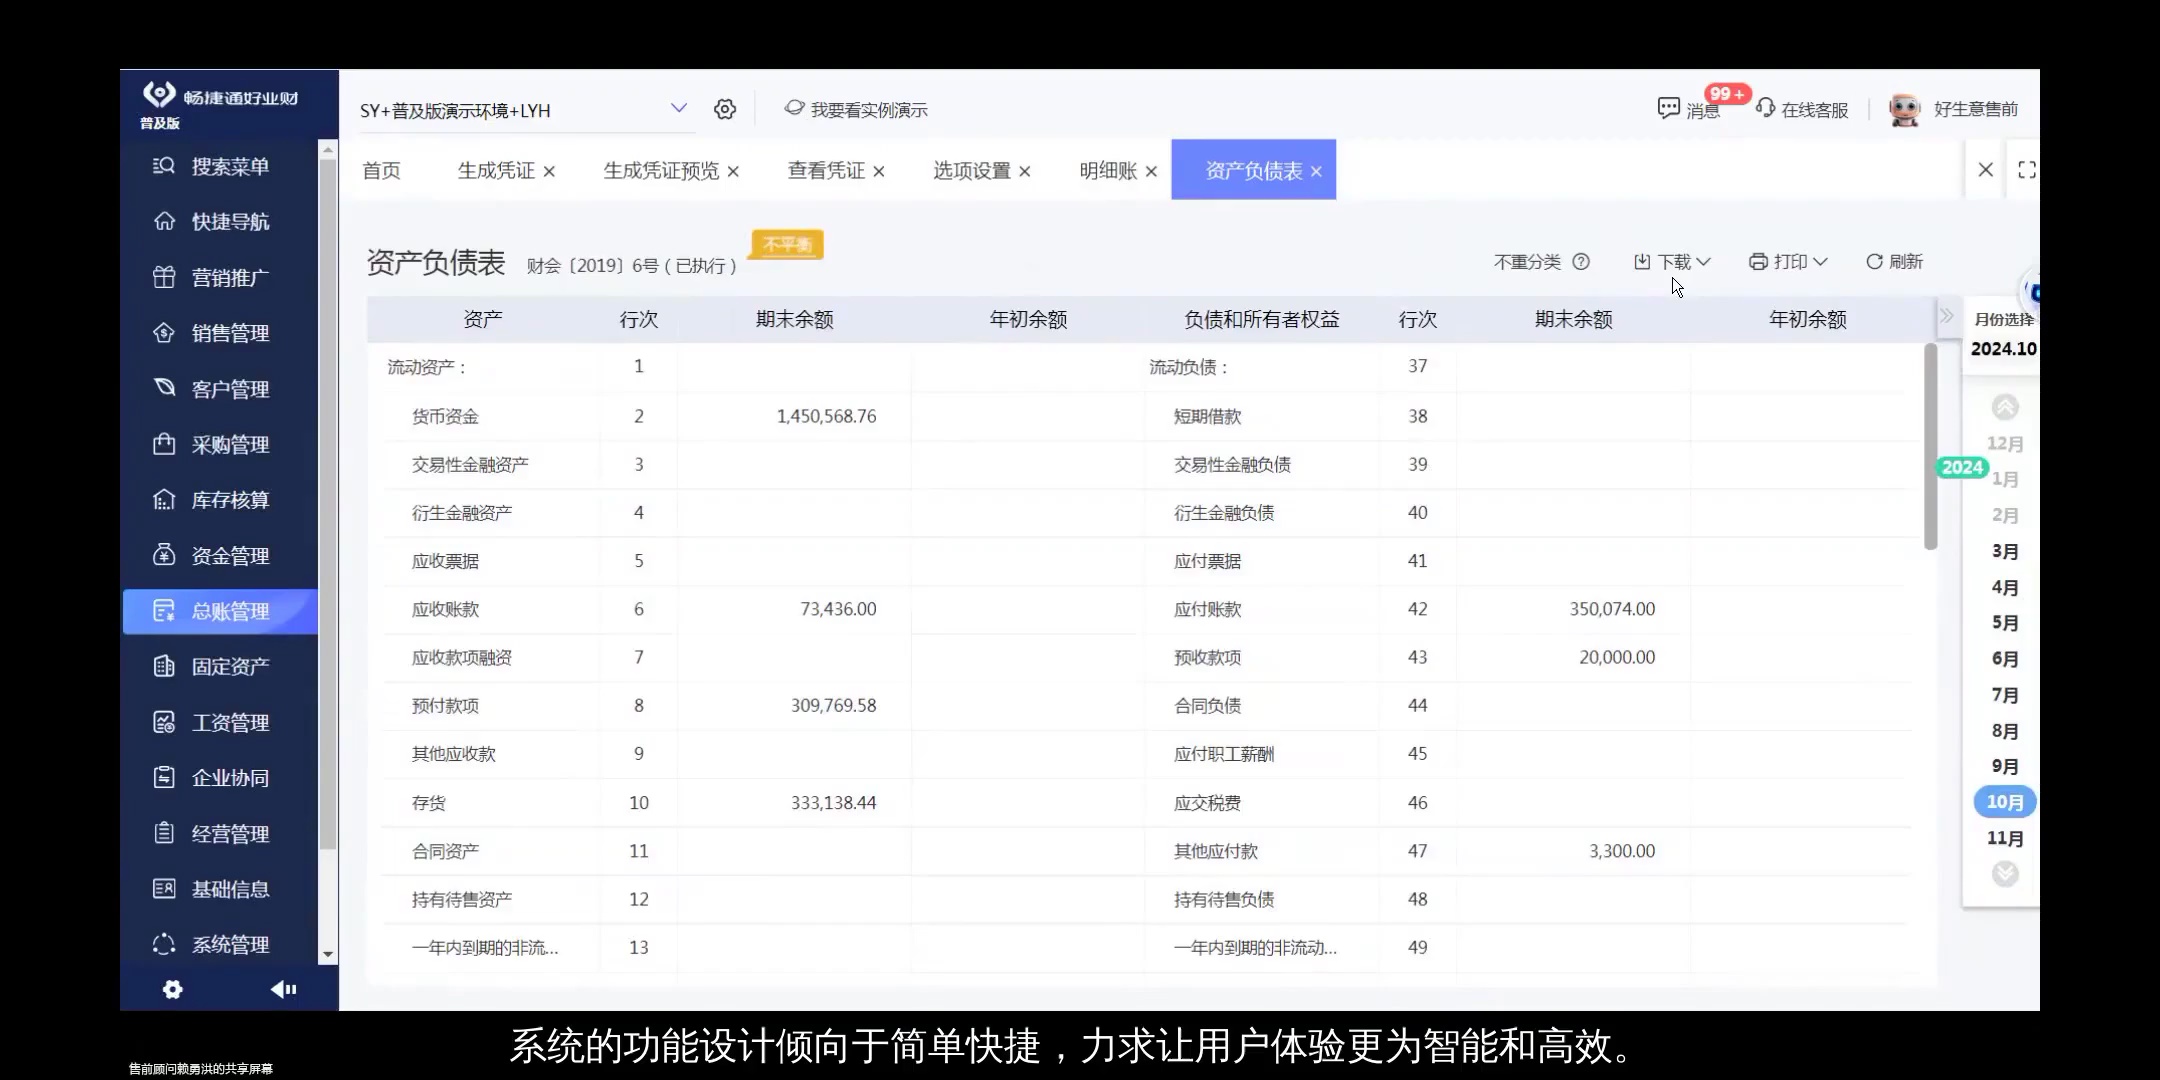2160x1080 pixels.
Task: Select the 快捷导航 navigation icon
Action: 165,221
